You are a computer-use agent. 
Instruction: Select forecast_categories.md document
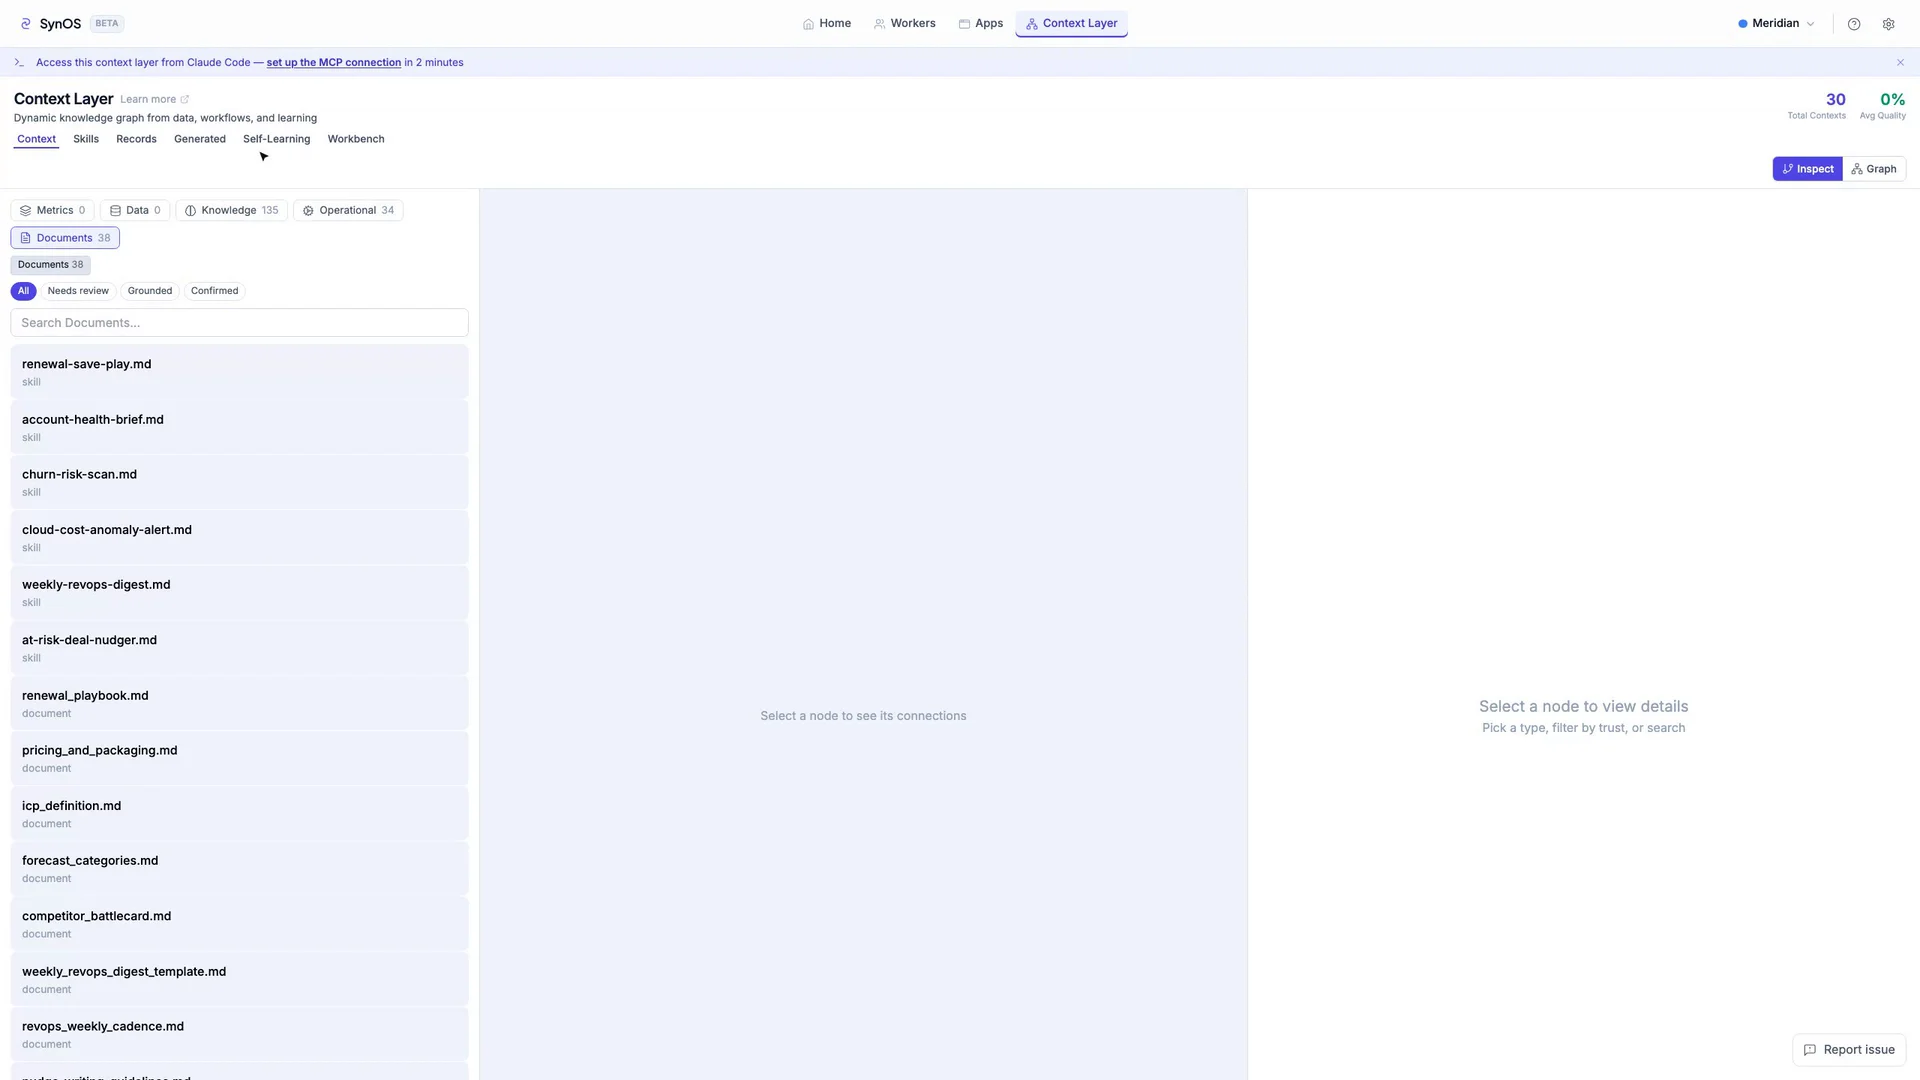[239, 869]
